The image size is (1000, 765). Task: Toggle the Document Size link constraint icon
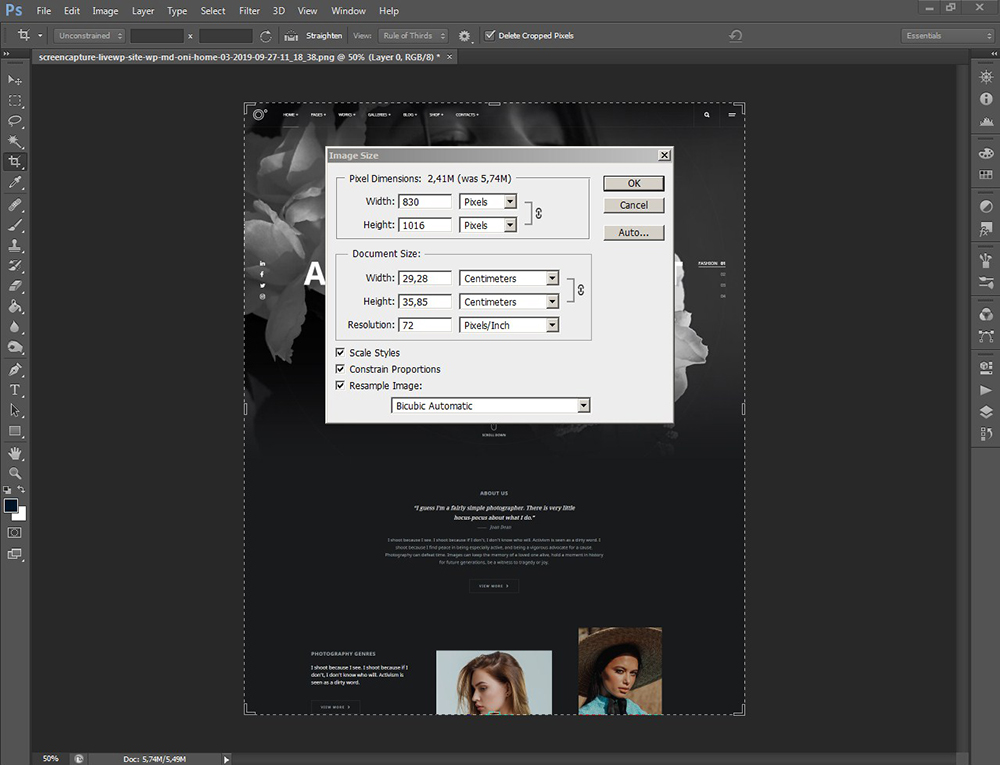(580, 290)
